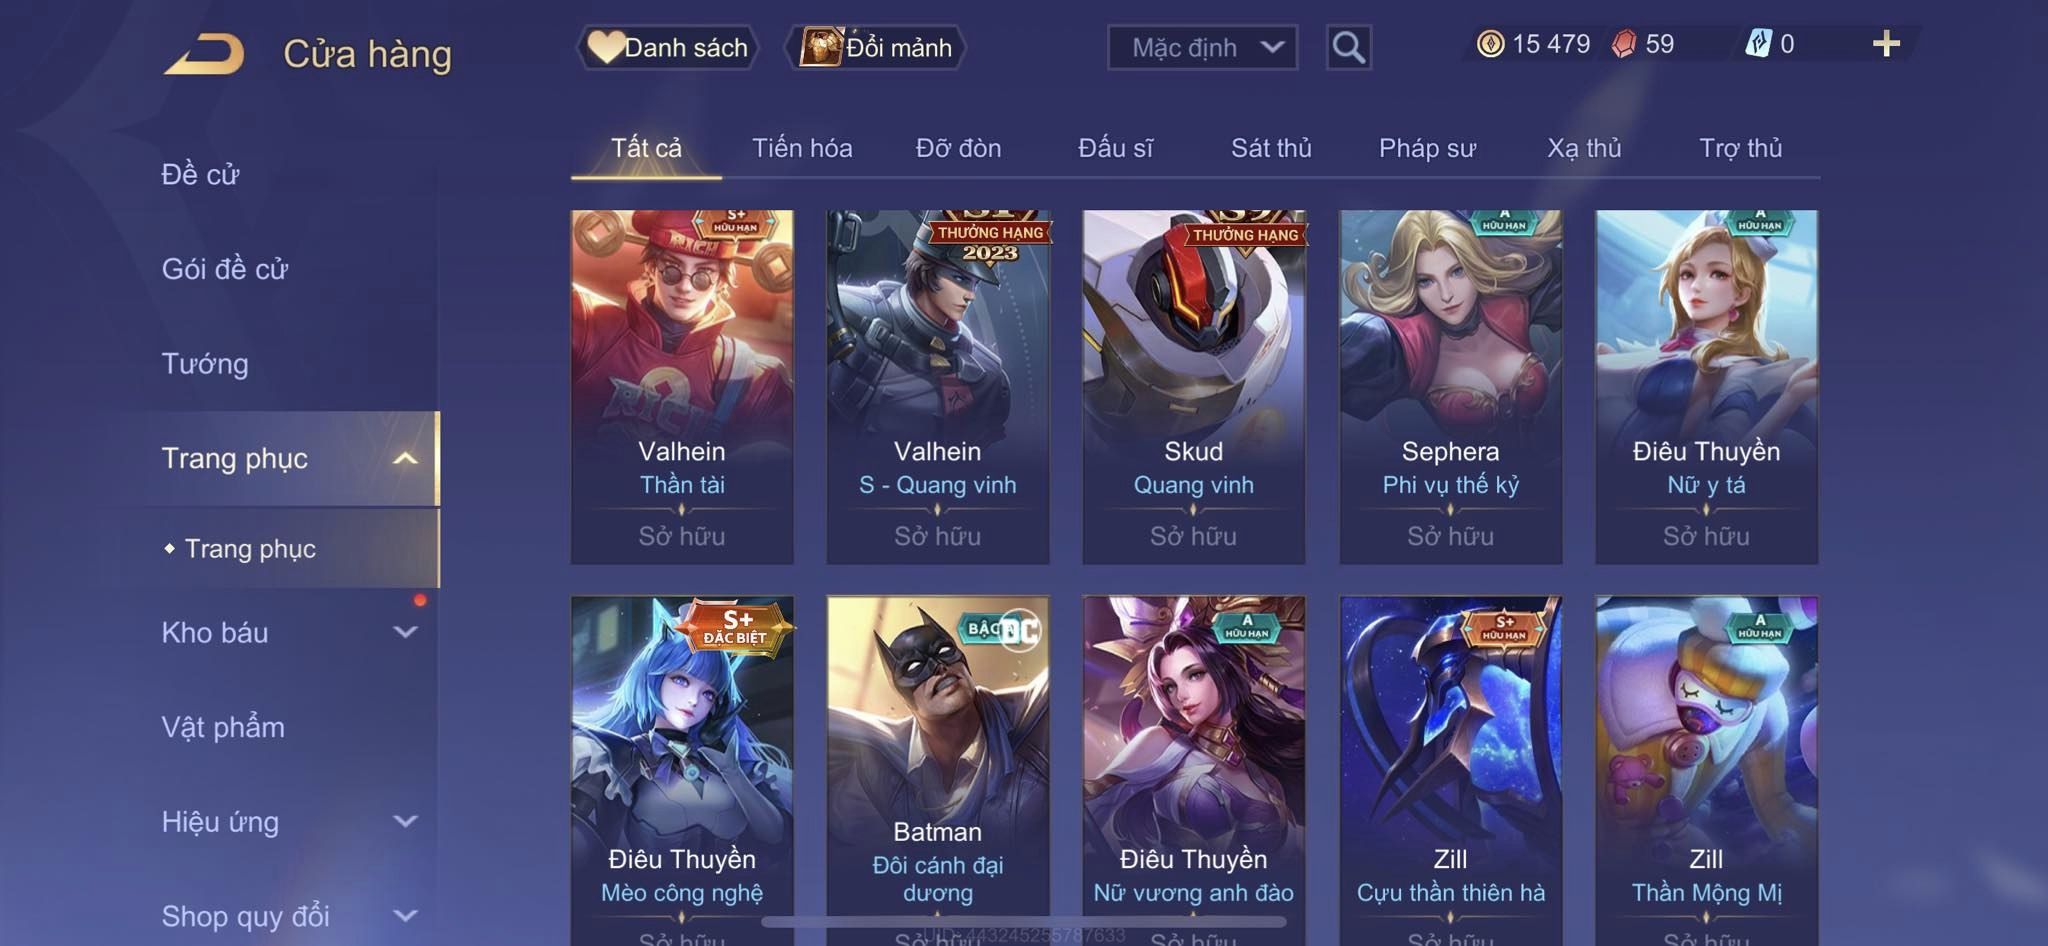Image resolution: width=2048 pixels, height=946 pixels.
Task: Click the gold coin balance icon
Action: click(1490, 44)
